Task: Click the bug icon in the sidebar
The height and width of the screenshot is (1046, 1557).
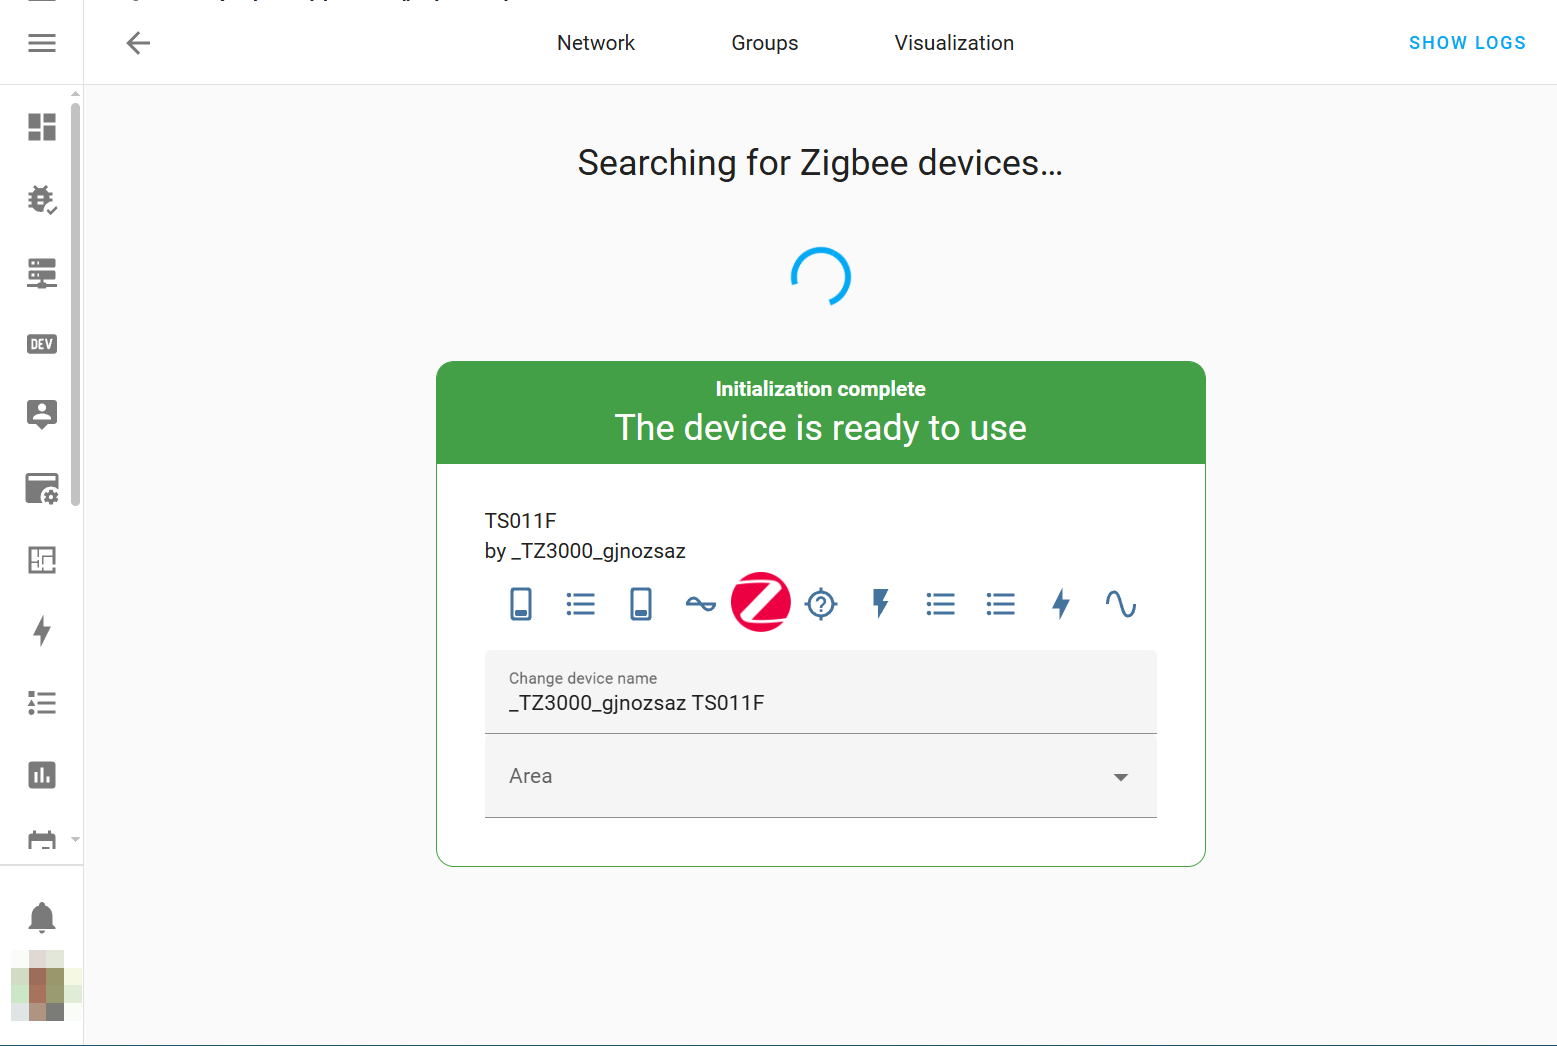Action: [x=42, y=200]
